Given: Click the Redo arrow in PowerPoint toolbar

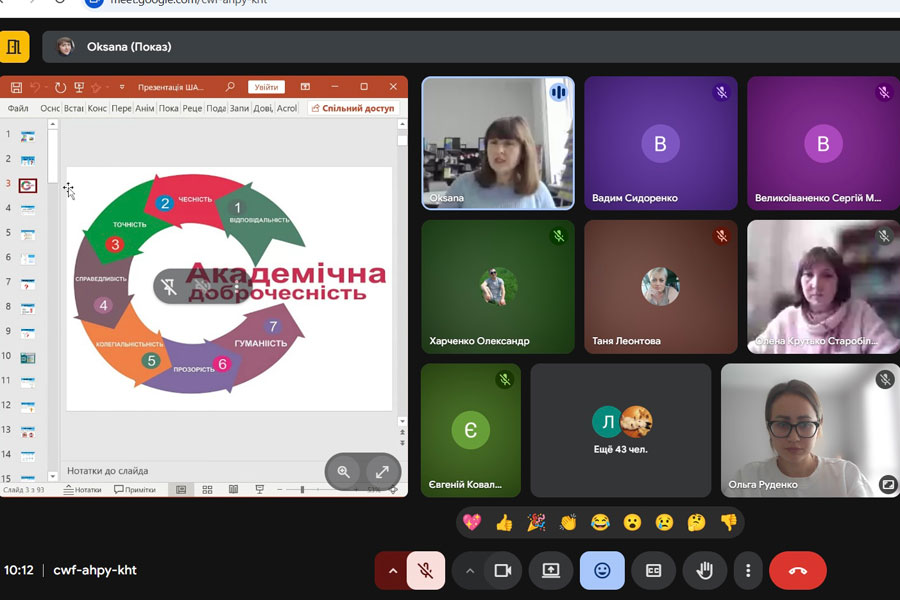Looking at the screenshot, I should 60,87.
